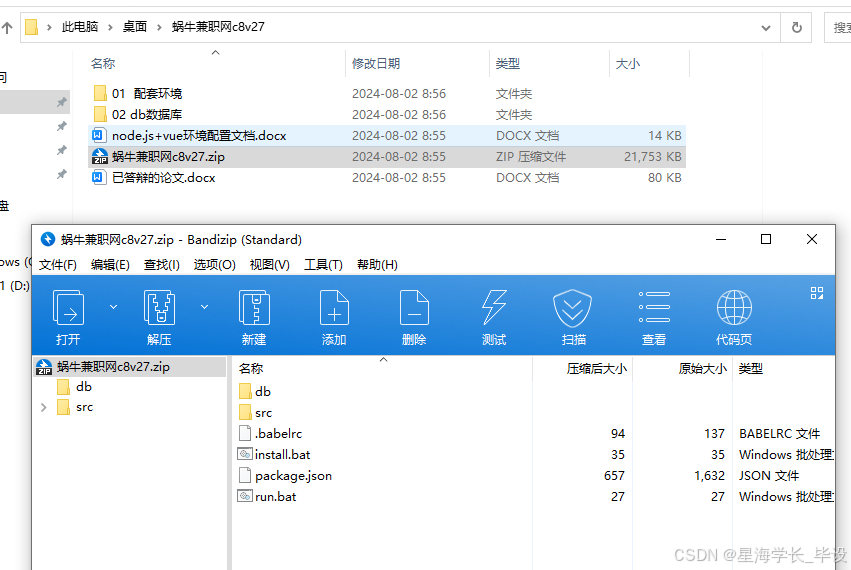Maximize the Bandizip window
Viewport: 851px width, 570px height.
pos(766,239)
